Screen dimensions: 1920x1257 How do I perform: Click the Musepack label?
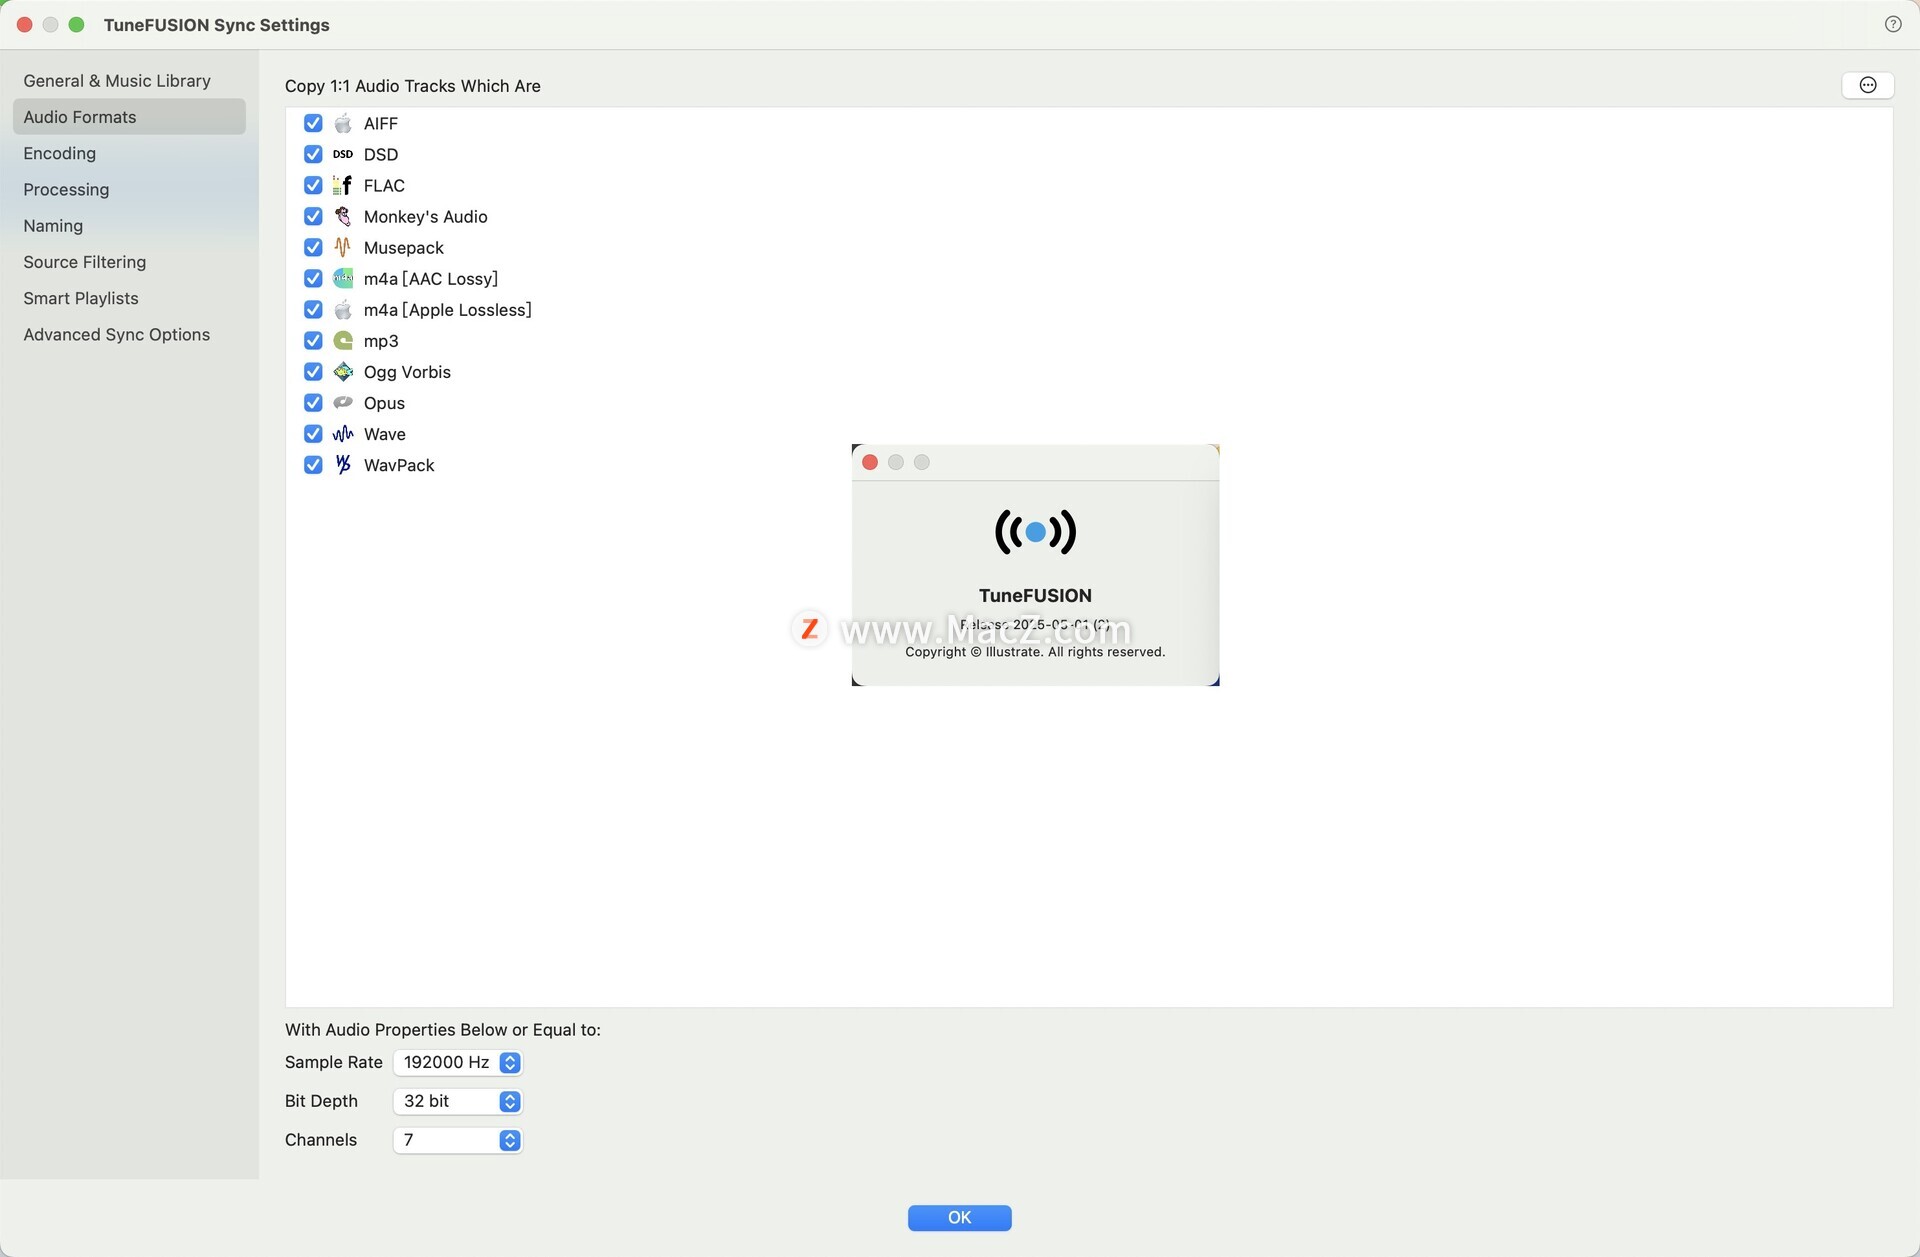[404, 247]
